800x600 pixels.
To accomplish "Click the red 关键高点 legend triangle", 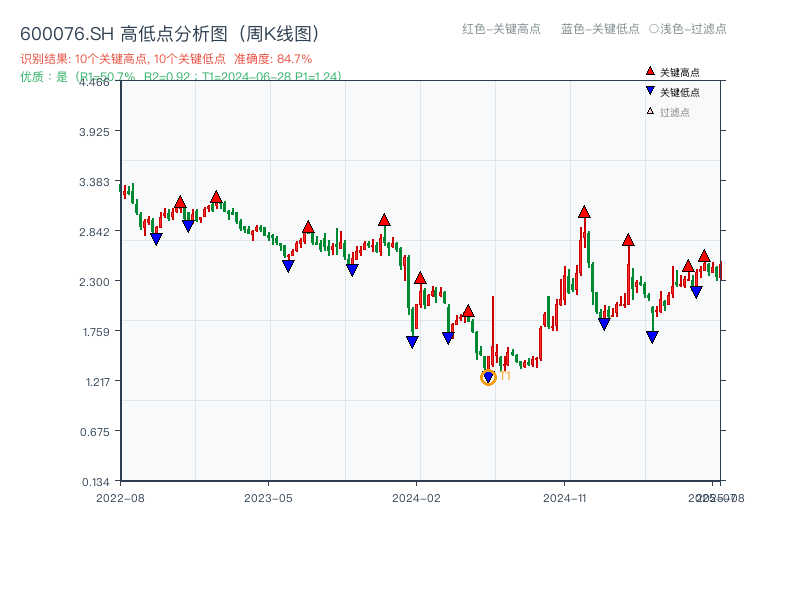I will tap(650, 71).
